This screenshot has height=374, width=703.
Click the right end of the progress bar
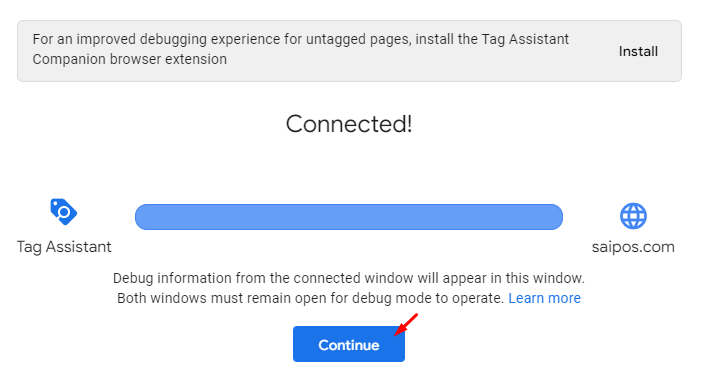point(554,217)
